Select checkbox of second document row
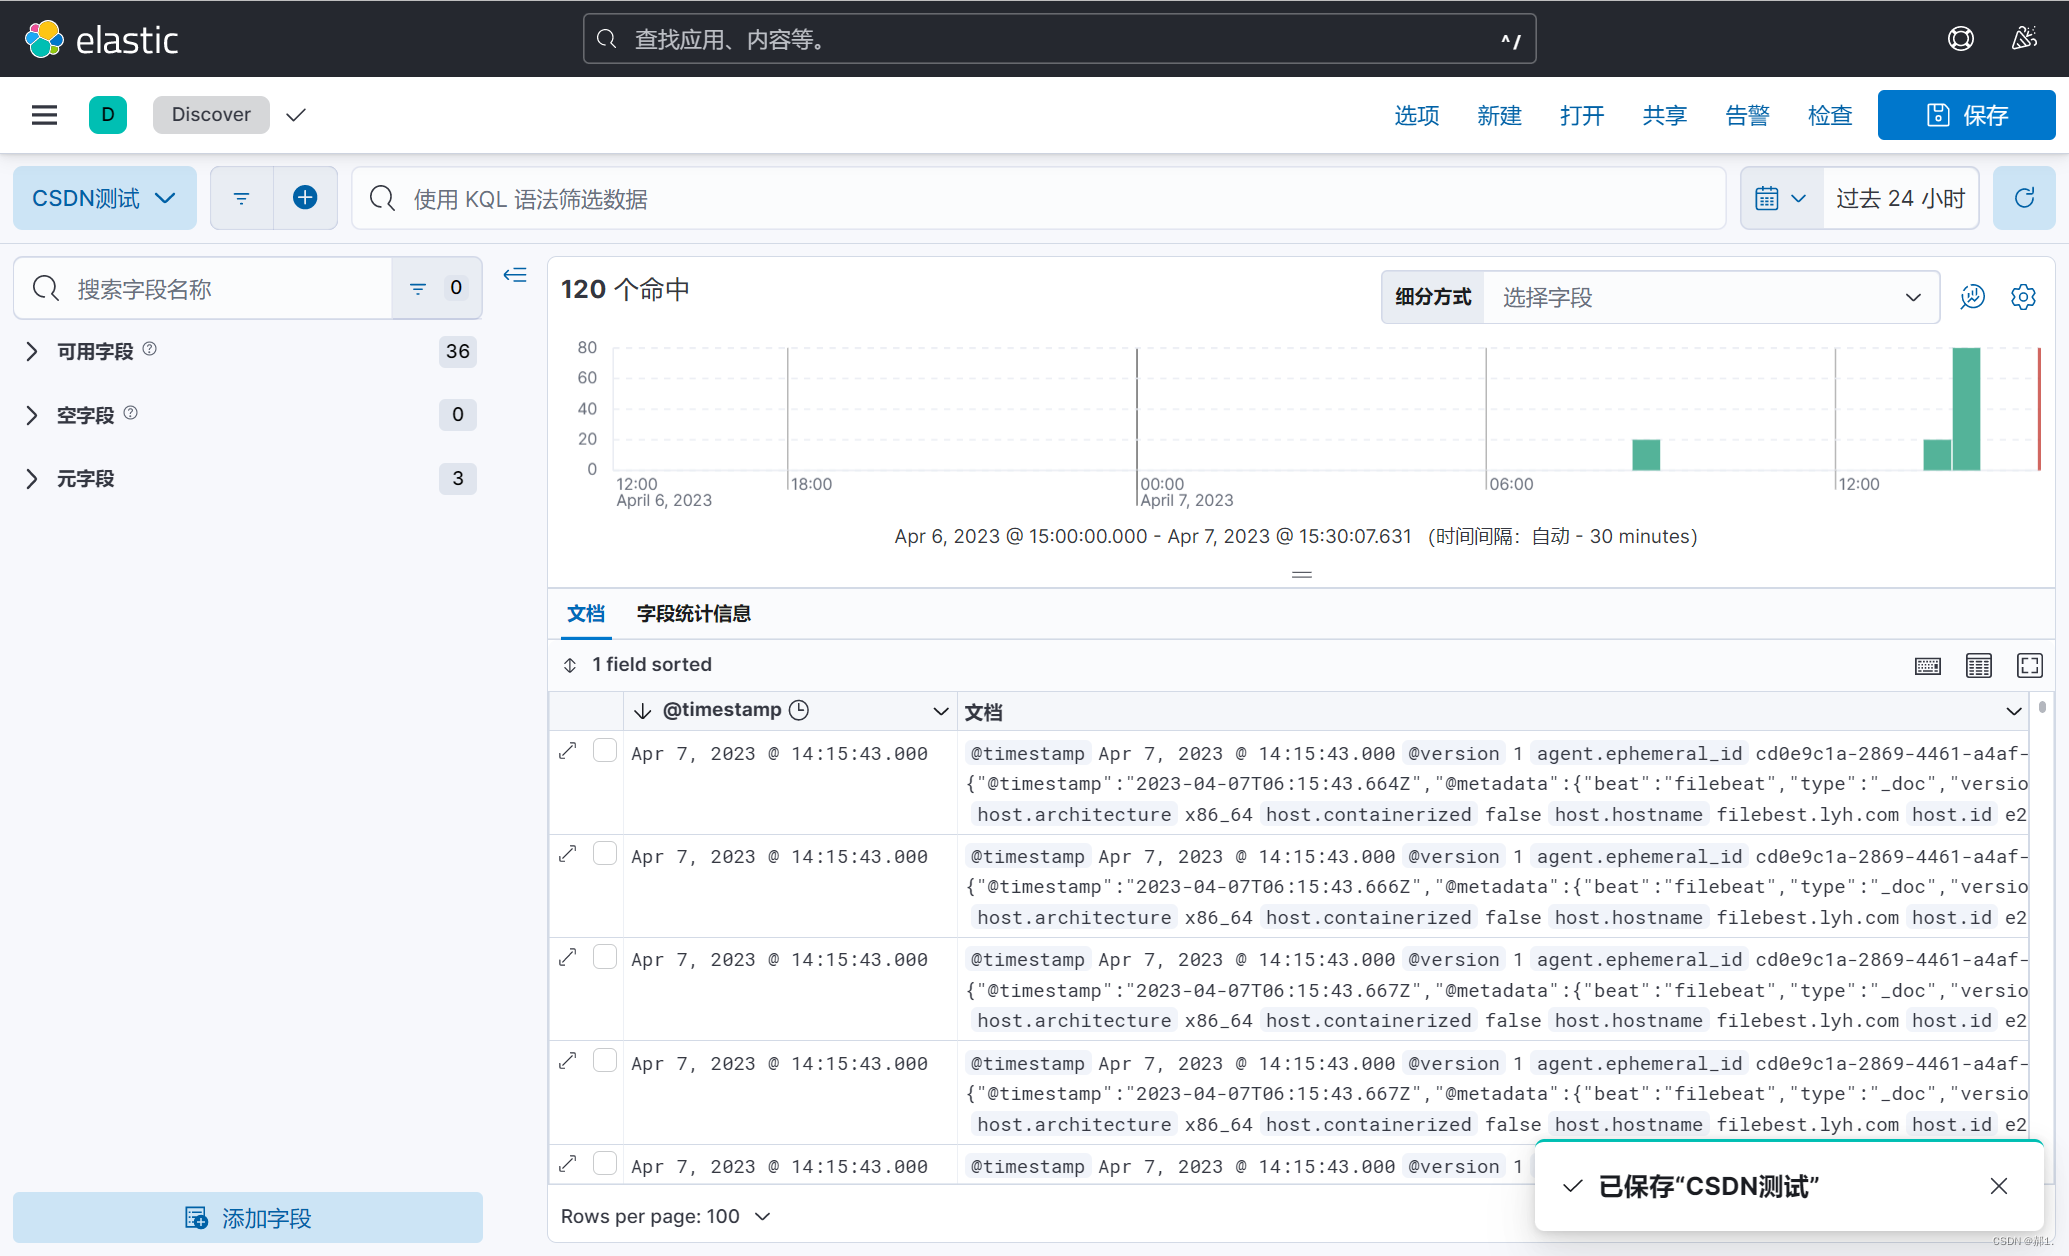 [605, 854]
